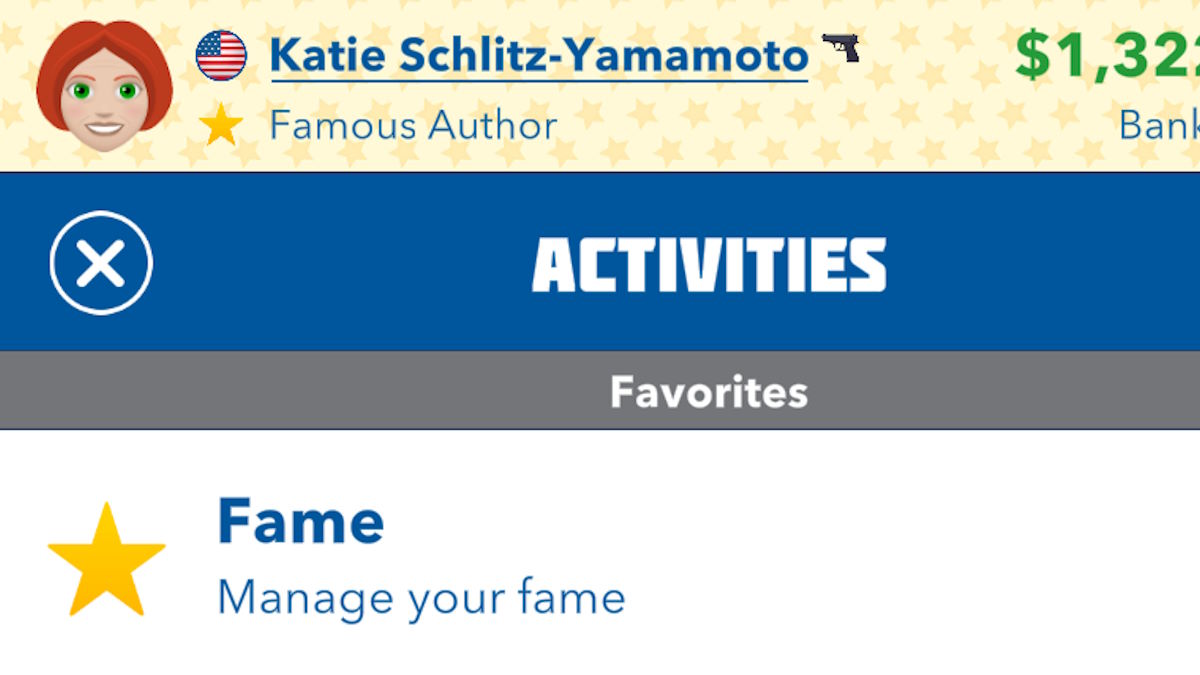The image size is (1200, 675).
Task: Select the Fame activity title
Action: click(x=300, y=521)
